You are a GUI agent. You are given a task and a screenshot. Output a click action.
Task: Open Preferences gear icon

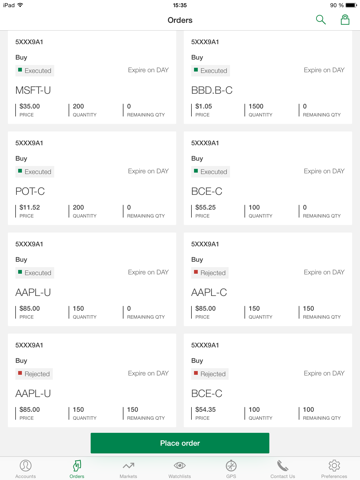tap(334, 466)
